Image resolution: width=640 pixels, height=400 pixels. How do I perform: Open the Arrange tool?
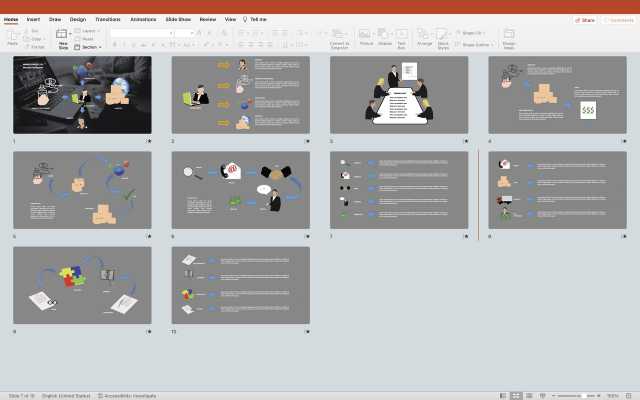425,36
